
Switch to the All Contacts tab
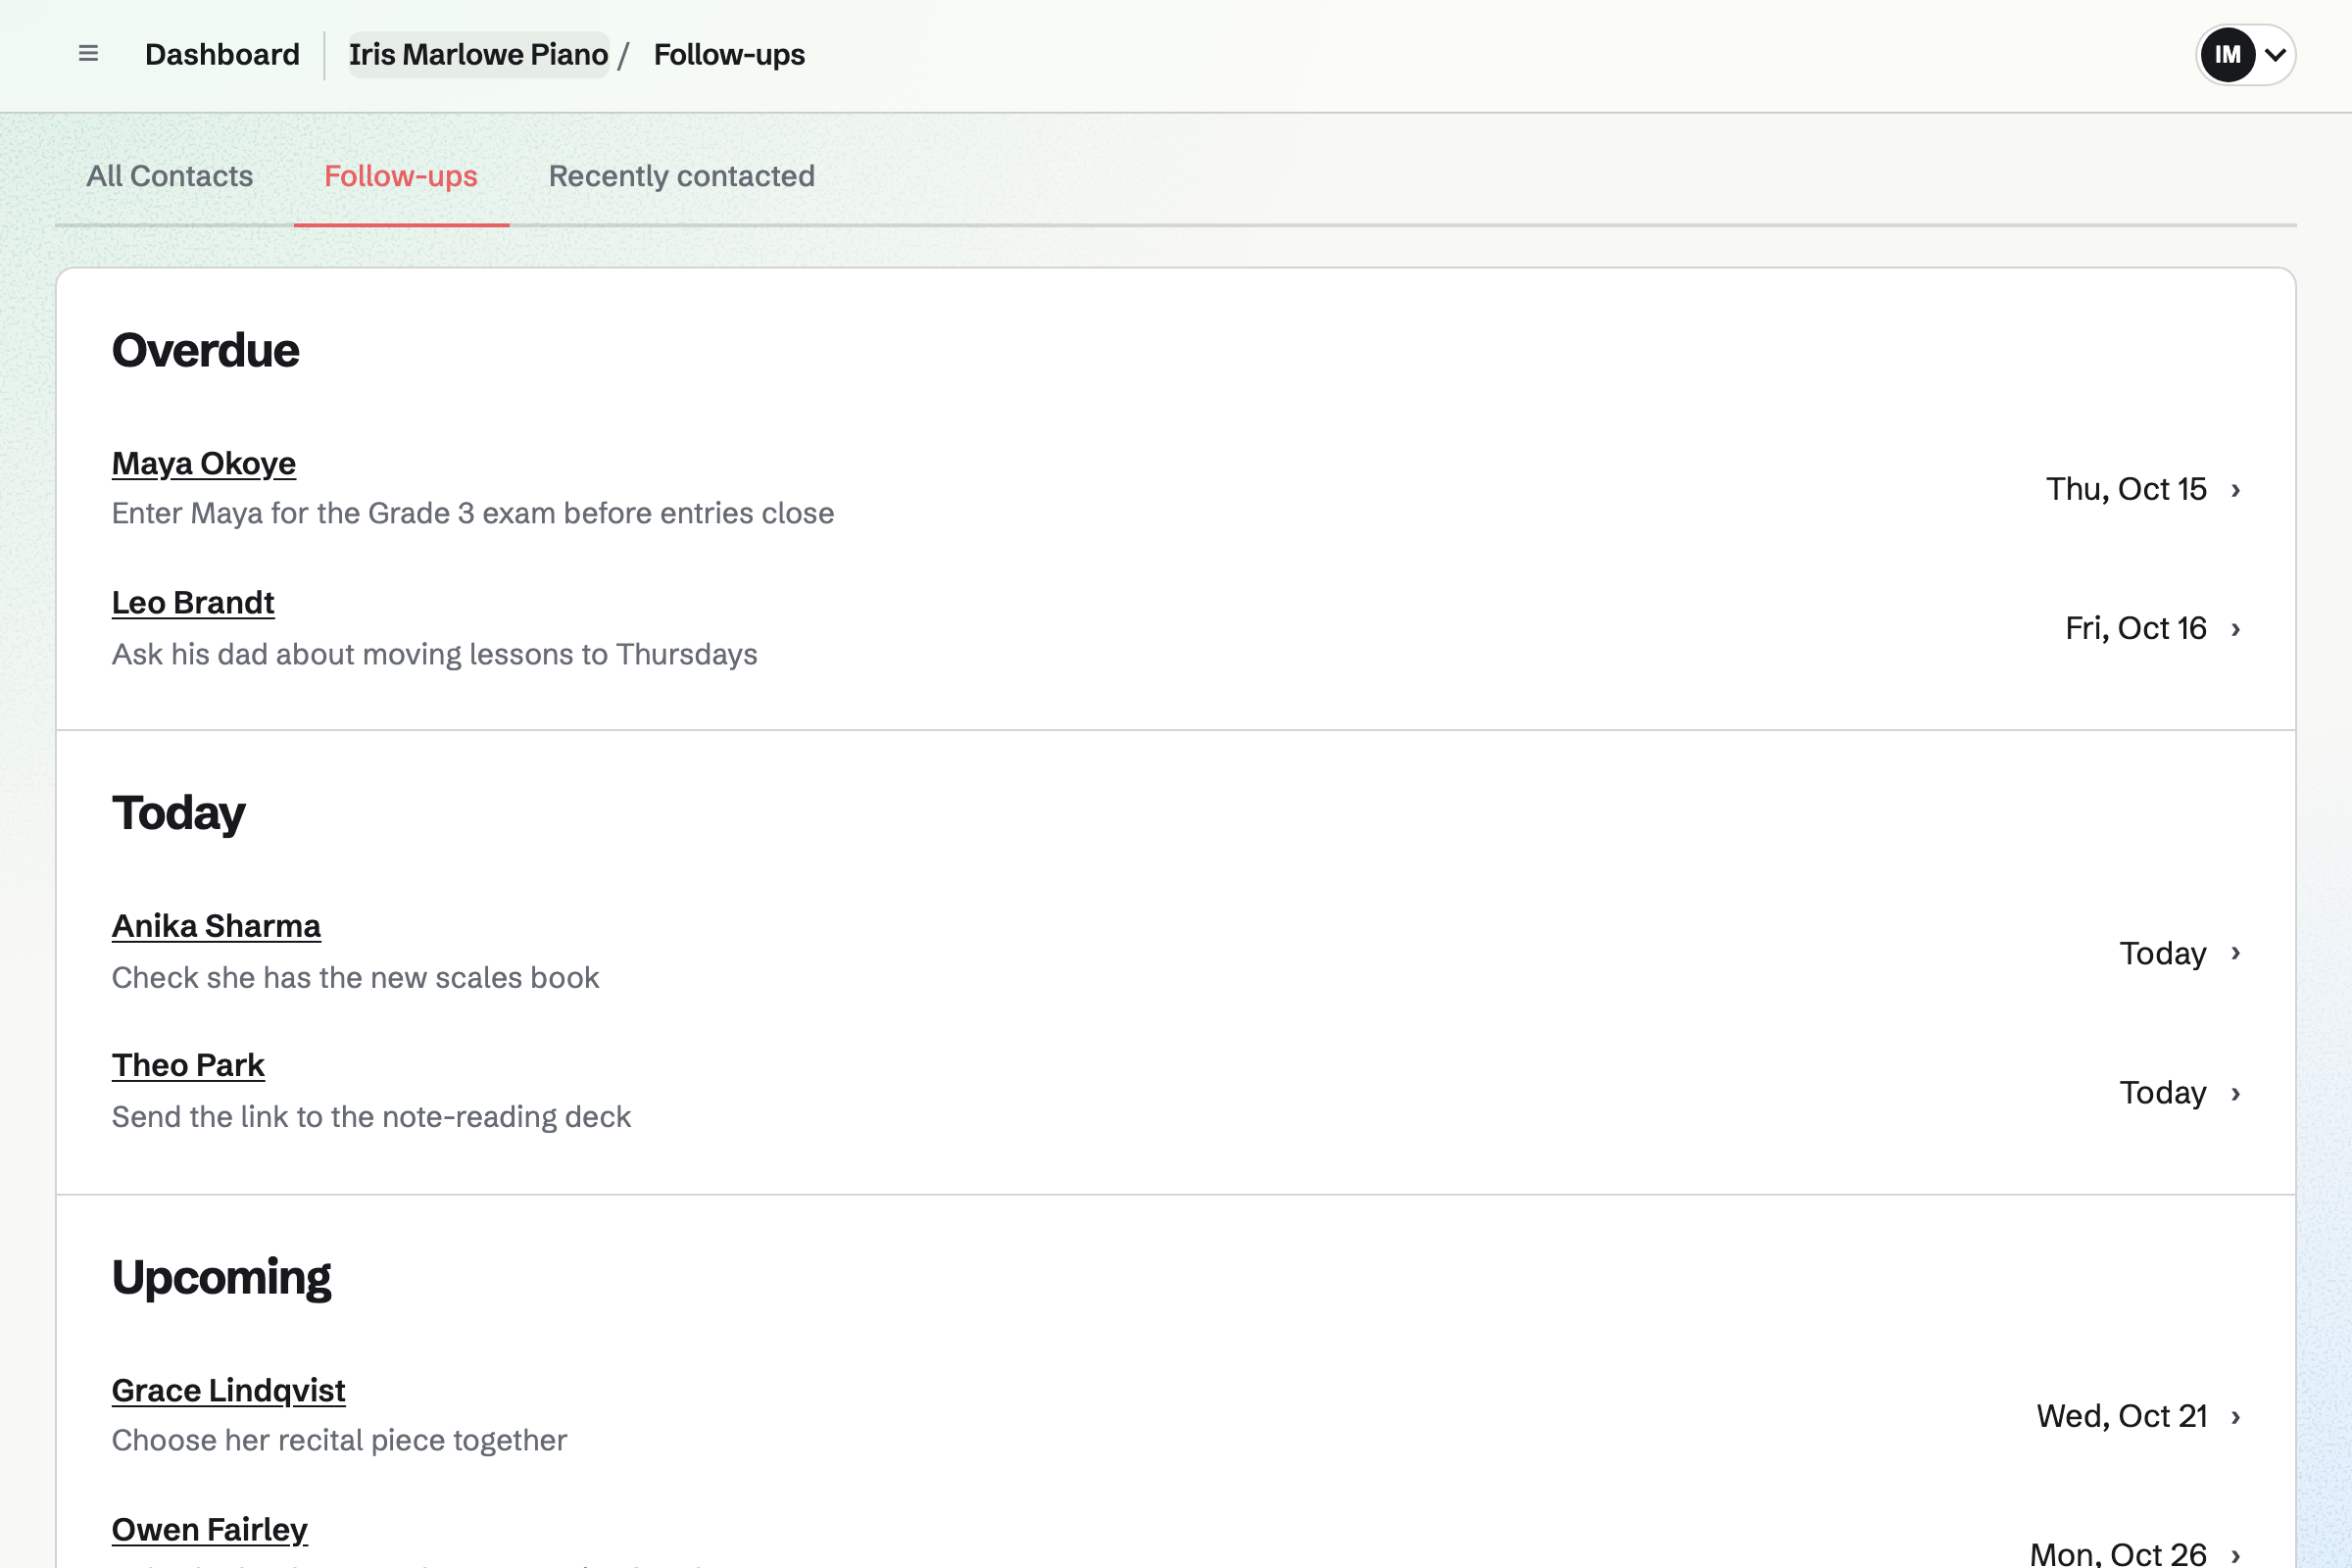click(170, 176)
